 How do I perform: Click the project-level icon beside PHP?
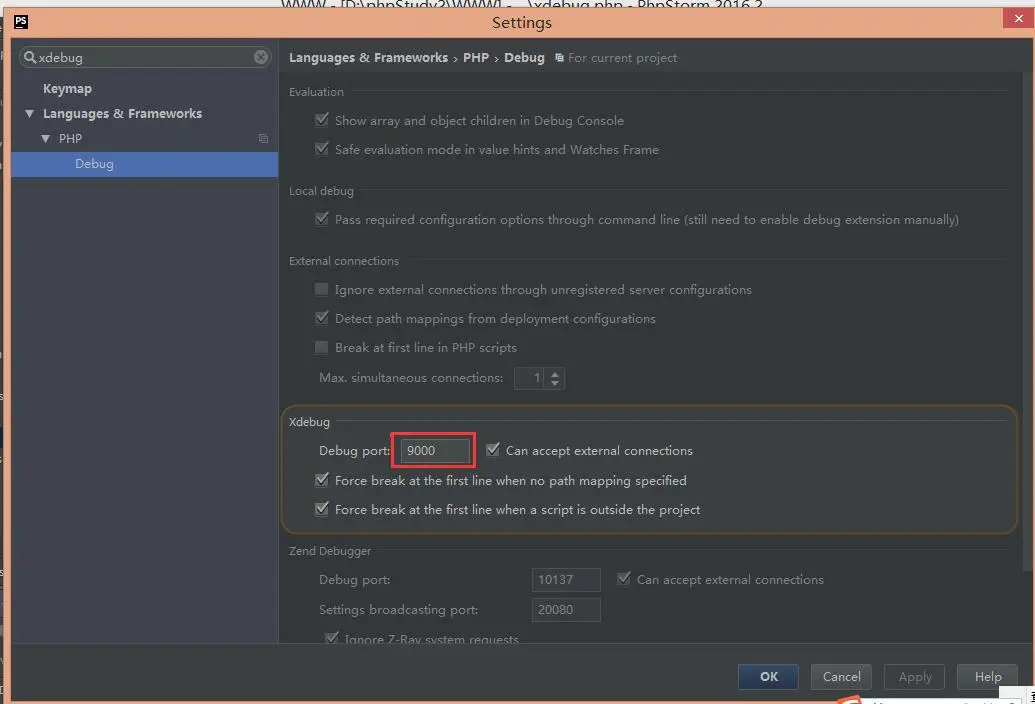pyautogui.click(x=263, y=139)
